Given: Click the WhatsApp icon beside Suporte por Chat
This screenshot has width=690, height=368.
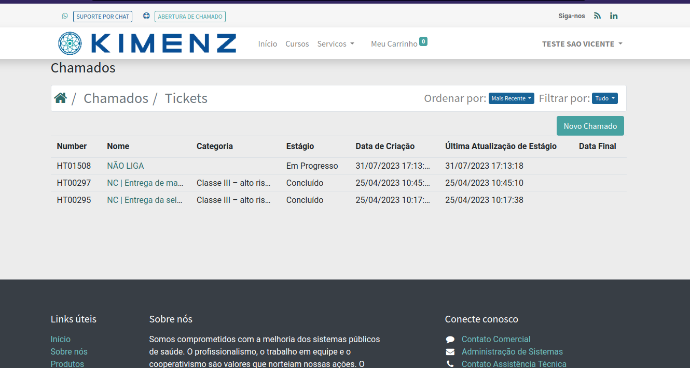Looking at the screenshot, I should point(65,16).
